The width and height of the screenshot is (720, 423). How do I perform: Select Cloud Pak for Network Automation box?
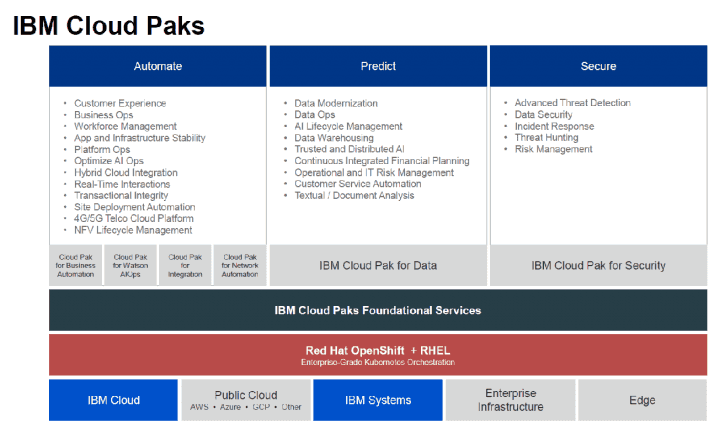tap(240, 265)
